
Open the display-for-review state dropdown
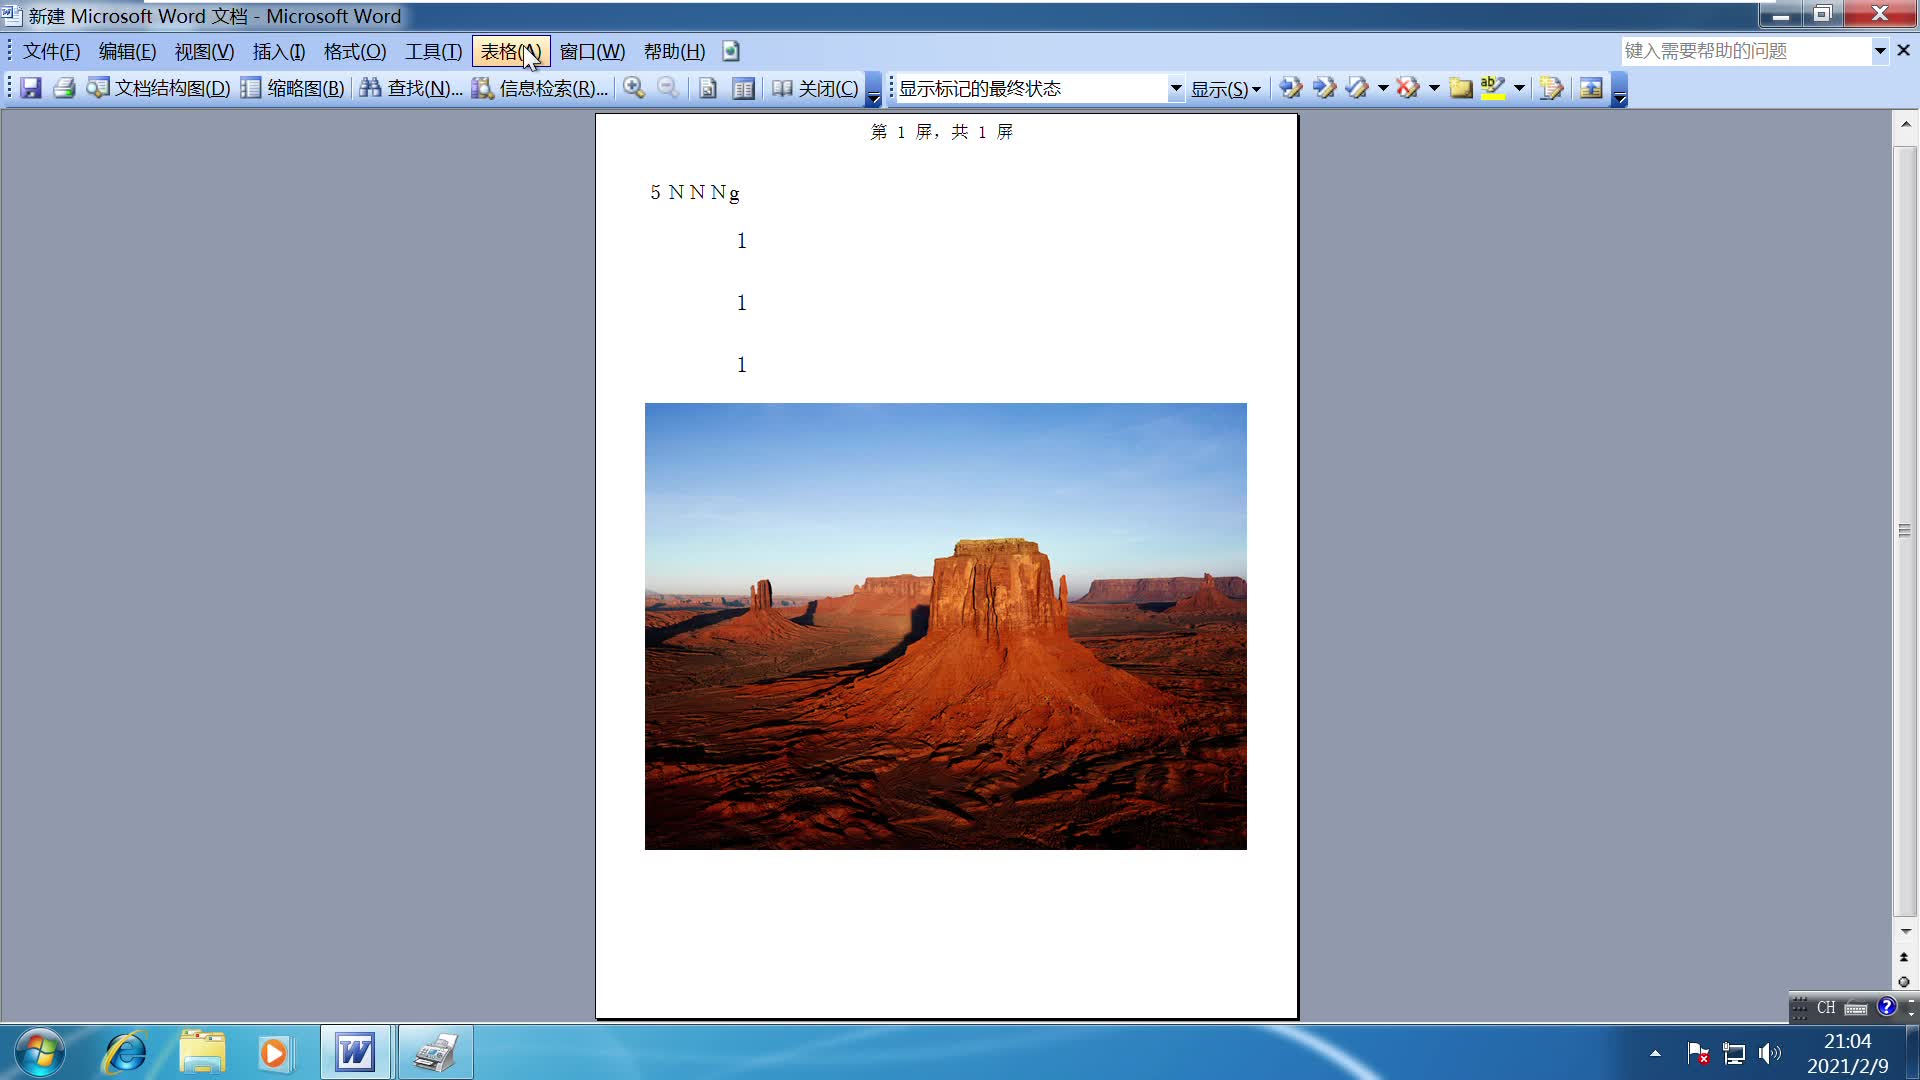pos(1176,88)
